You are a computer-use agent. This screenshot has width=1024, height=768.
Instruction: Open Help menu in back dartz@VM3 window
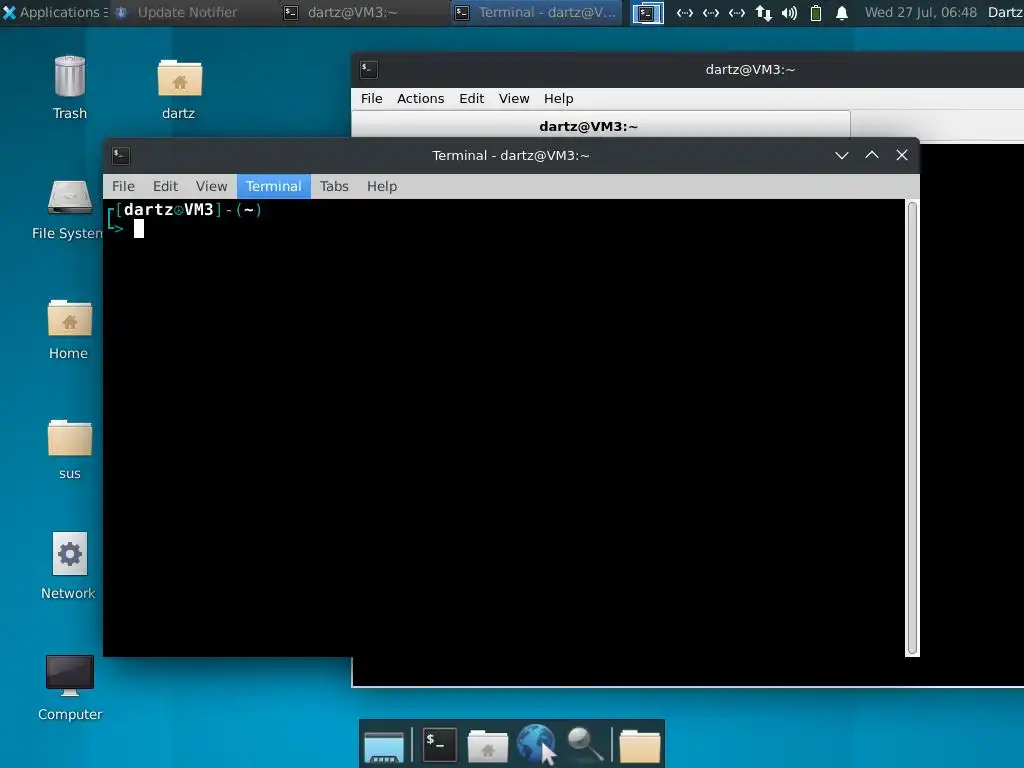[558, 99]
